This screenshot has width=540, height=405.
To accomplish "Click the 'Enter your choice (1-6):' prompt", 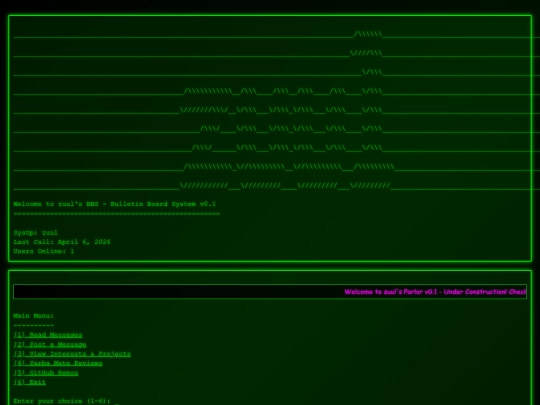I will pyautogui.click(x=62, y=401).
